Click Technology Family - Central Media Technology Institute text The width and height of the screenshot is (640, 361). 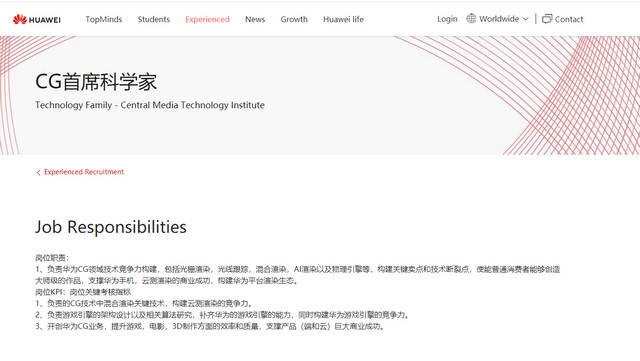tap(150, 105)
